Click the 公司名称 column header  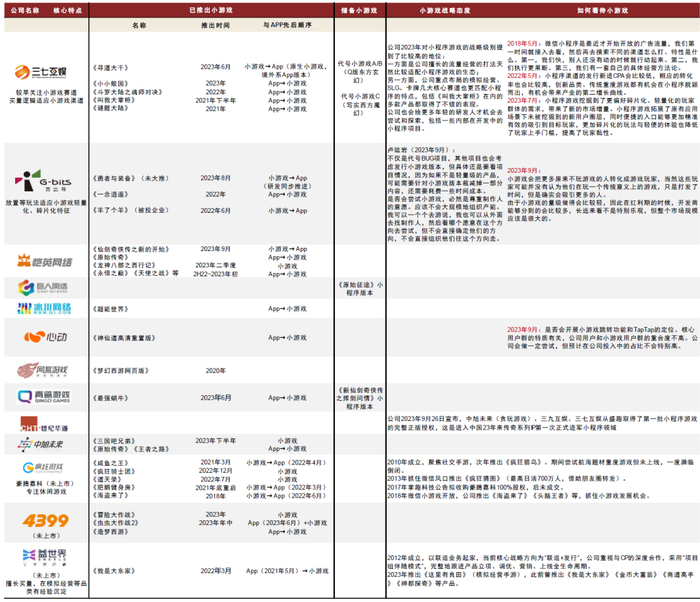pyautogui.click(x=25, y=10)
